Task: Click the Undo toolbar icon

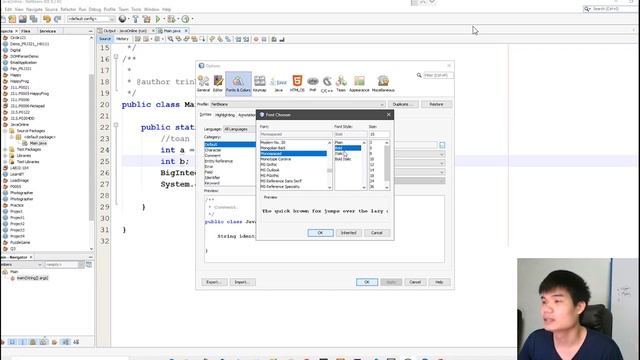Action: pyautogui.click(x=47, y=19)
